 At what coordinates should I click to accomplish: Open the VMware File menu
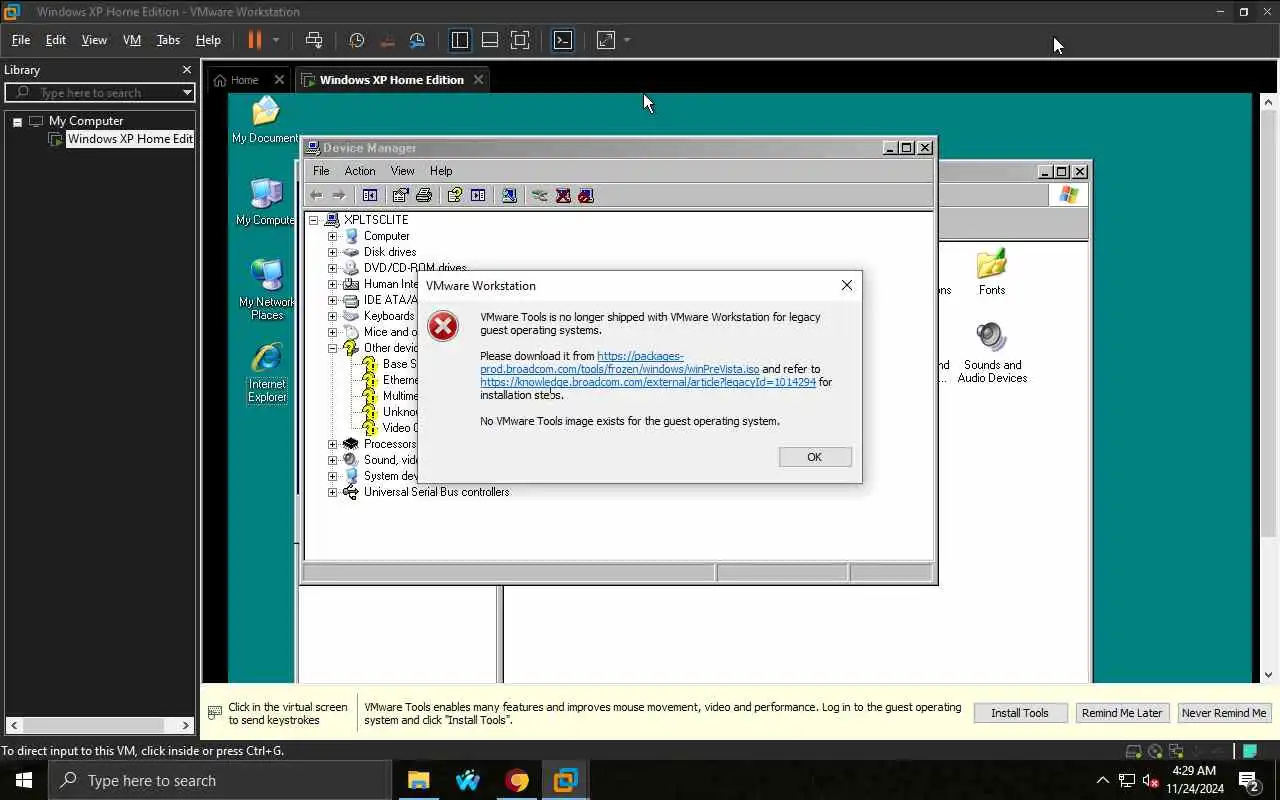20,40
